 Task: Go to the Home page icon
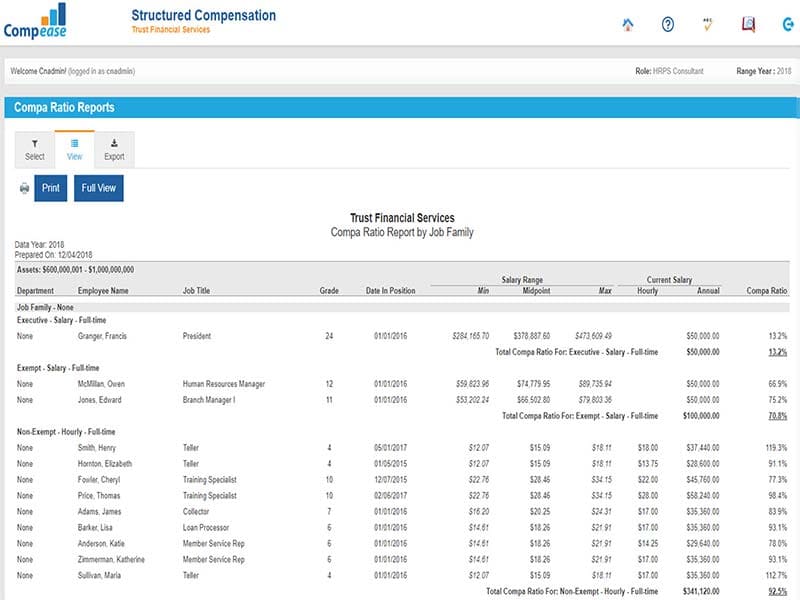(x=627, y=25)
